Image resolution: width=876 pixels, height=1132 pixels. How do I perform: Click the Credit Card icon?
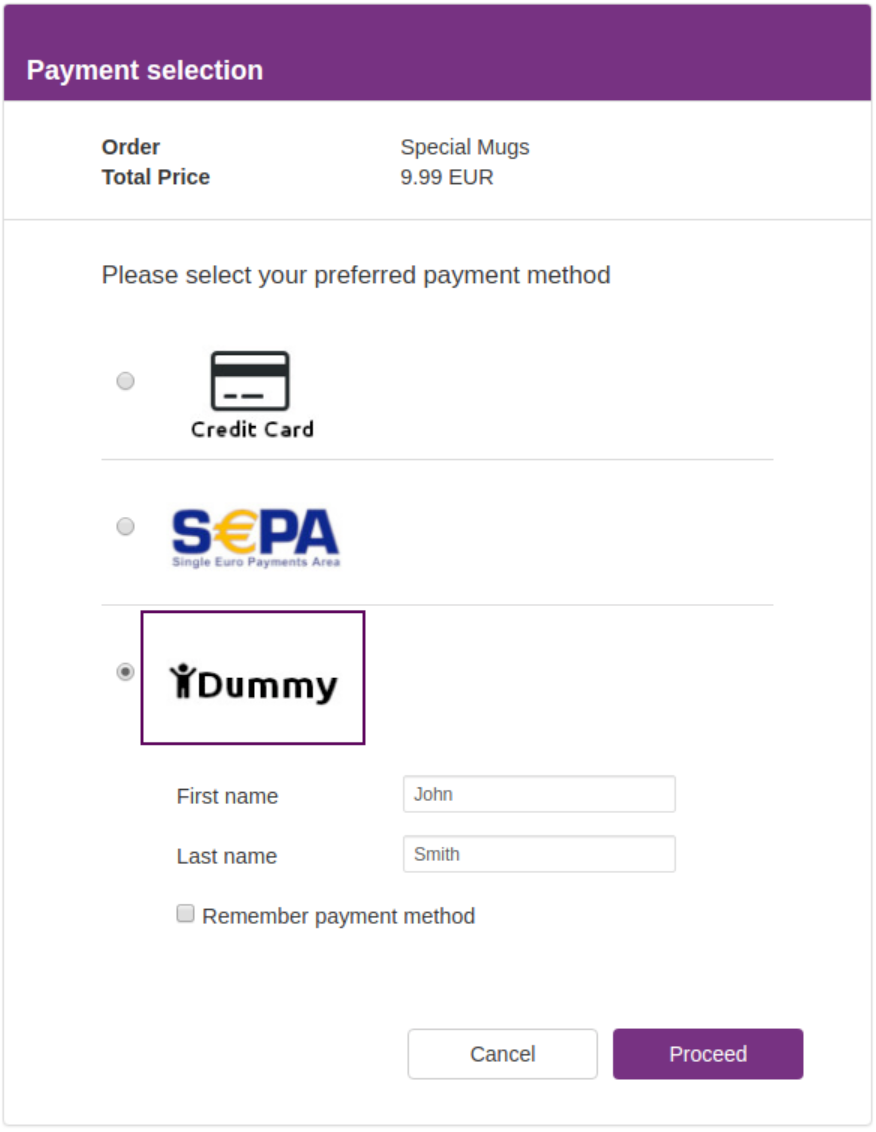point(250,380)
